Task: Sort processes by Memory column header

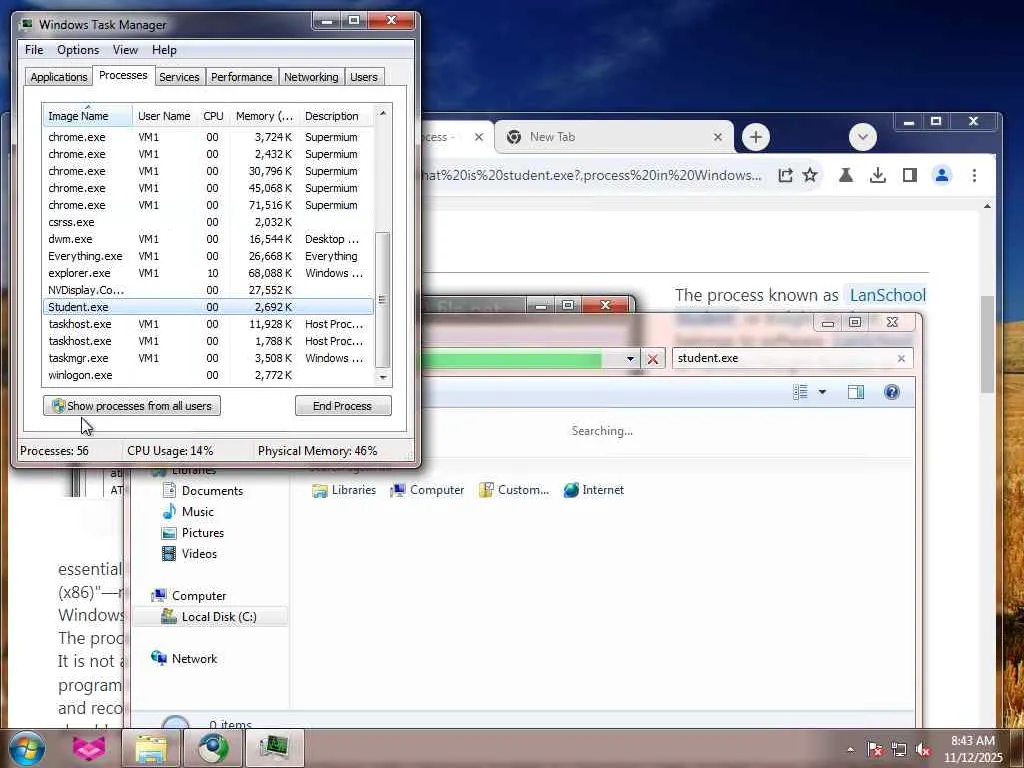Action: point(264,116)
